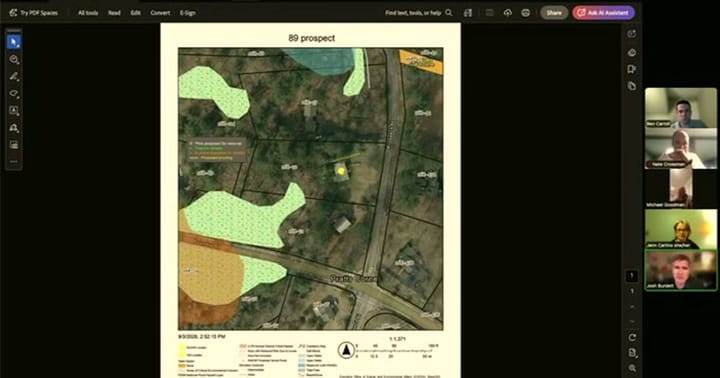Image resolution: width=720 pixels, height=378 pixels.
Task: Click the link/email icon in top bar
Action: click(525, 13)
